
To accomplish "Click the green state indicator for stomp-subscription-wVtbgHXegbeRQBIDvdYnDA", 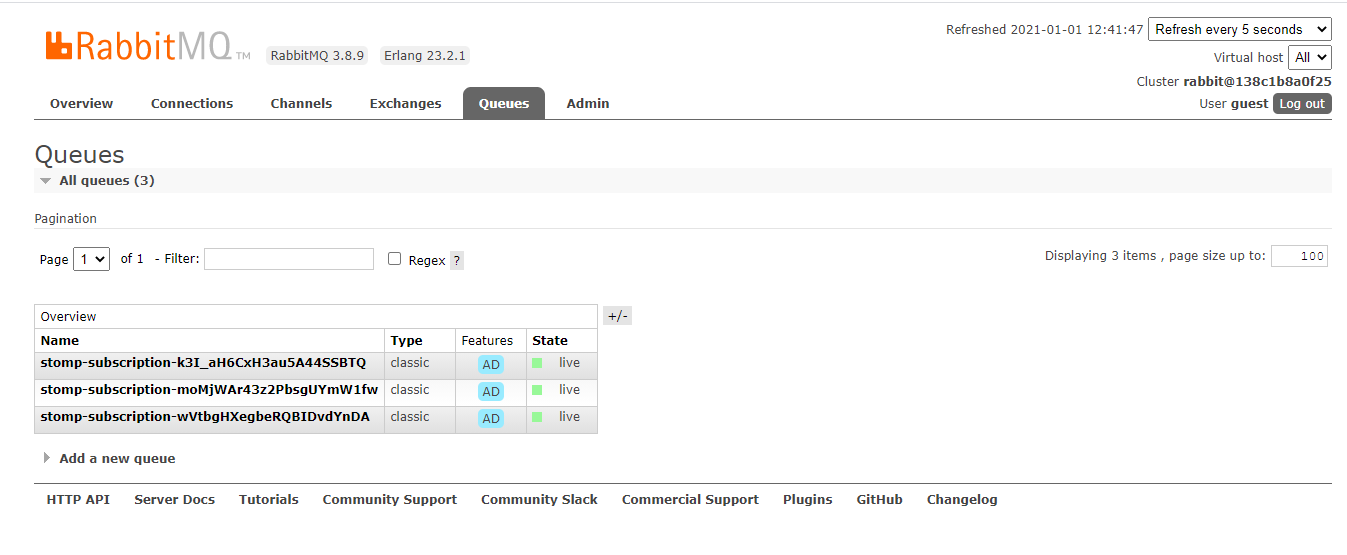I will (x=537, y=417).
